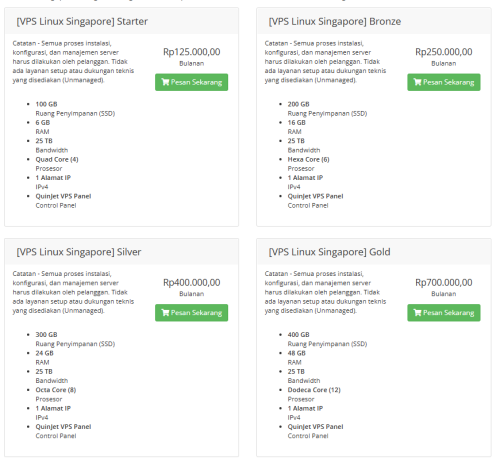Select the [VPS Linux Singapore] Gold heading
500x460 pixels.
(x=329, y=252)
